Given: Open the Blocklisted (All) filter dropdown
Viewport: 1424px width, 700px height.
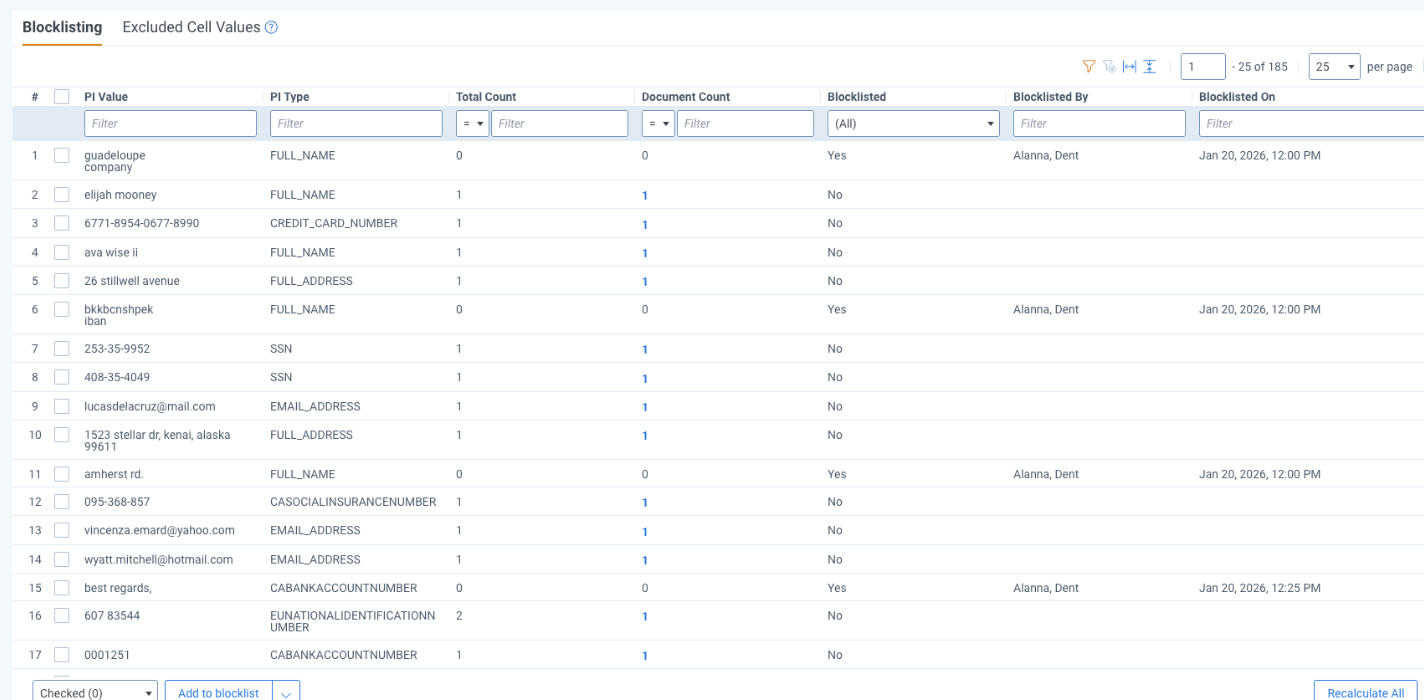Looking at the screenshot, I should (914, 123).
